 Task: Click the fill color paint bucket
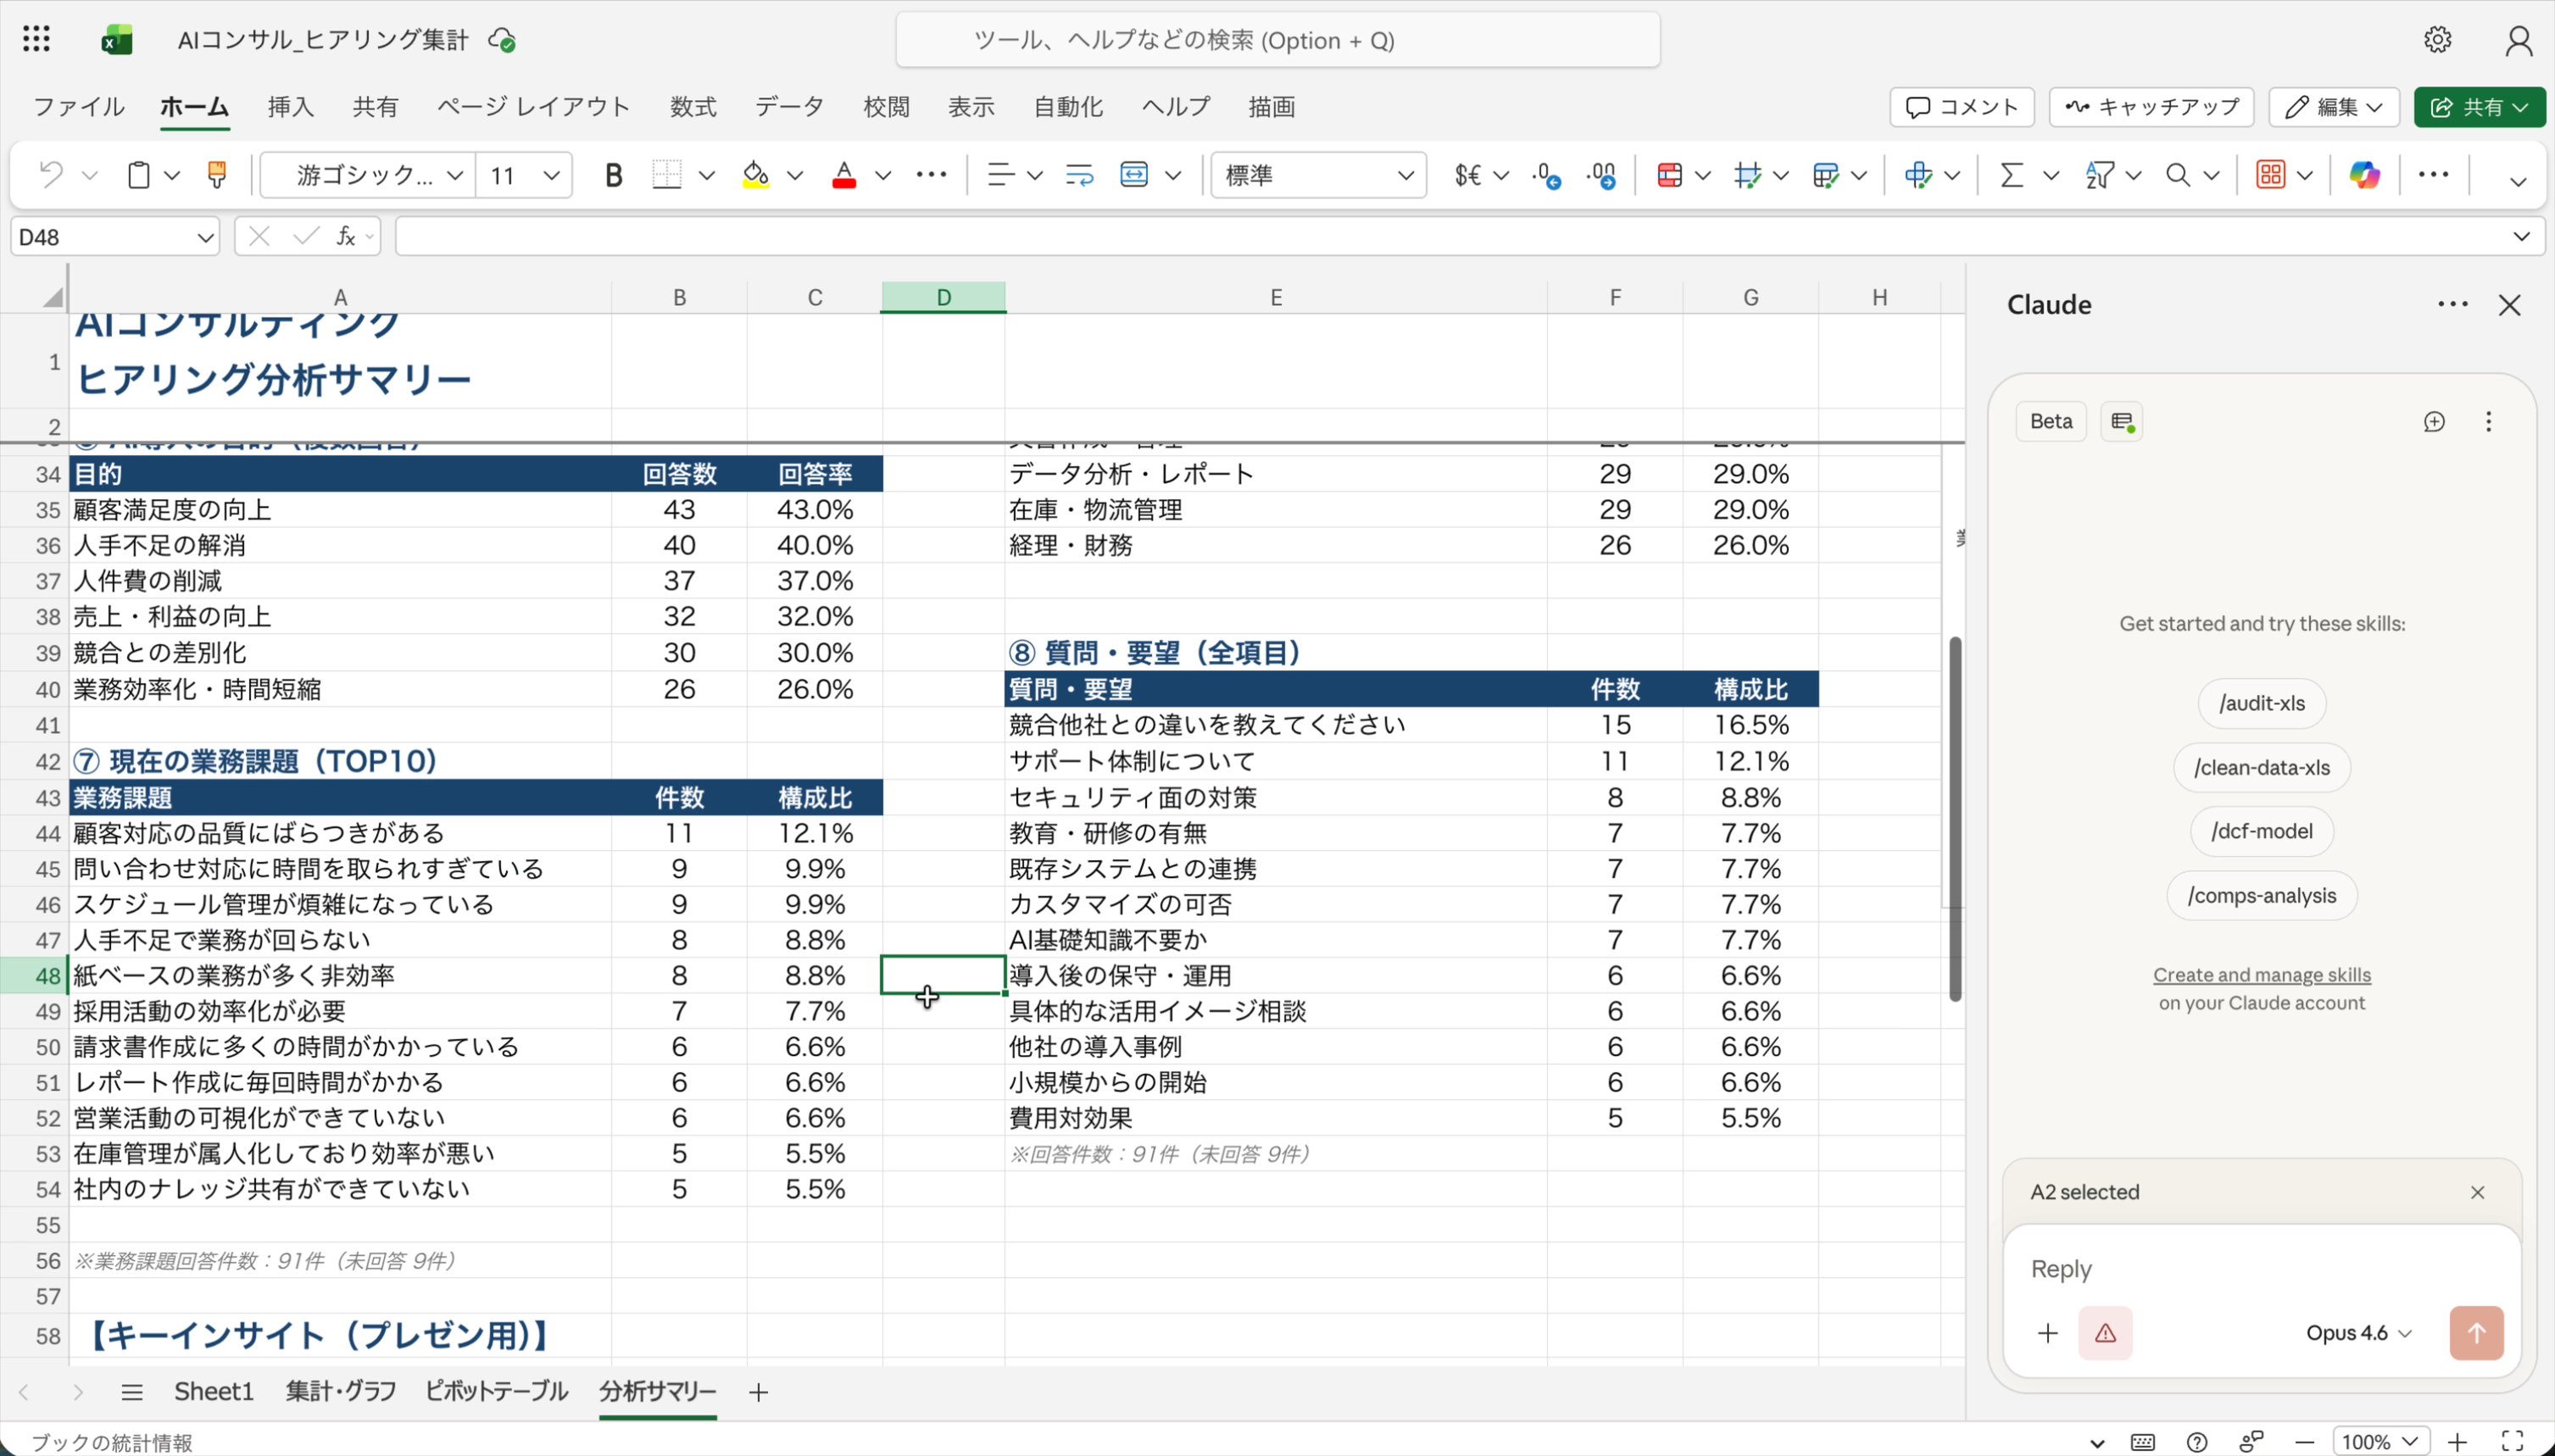click(x=755, y=175)
